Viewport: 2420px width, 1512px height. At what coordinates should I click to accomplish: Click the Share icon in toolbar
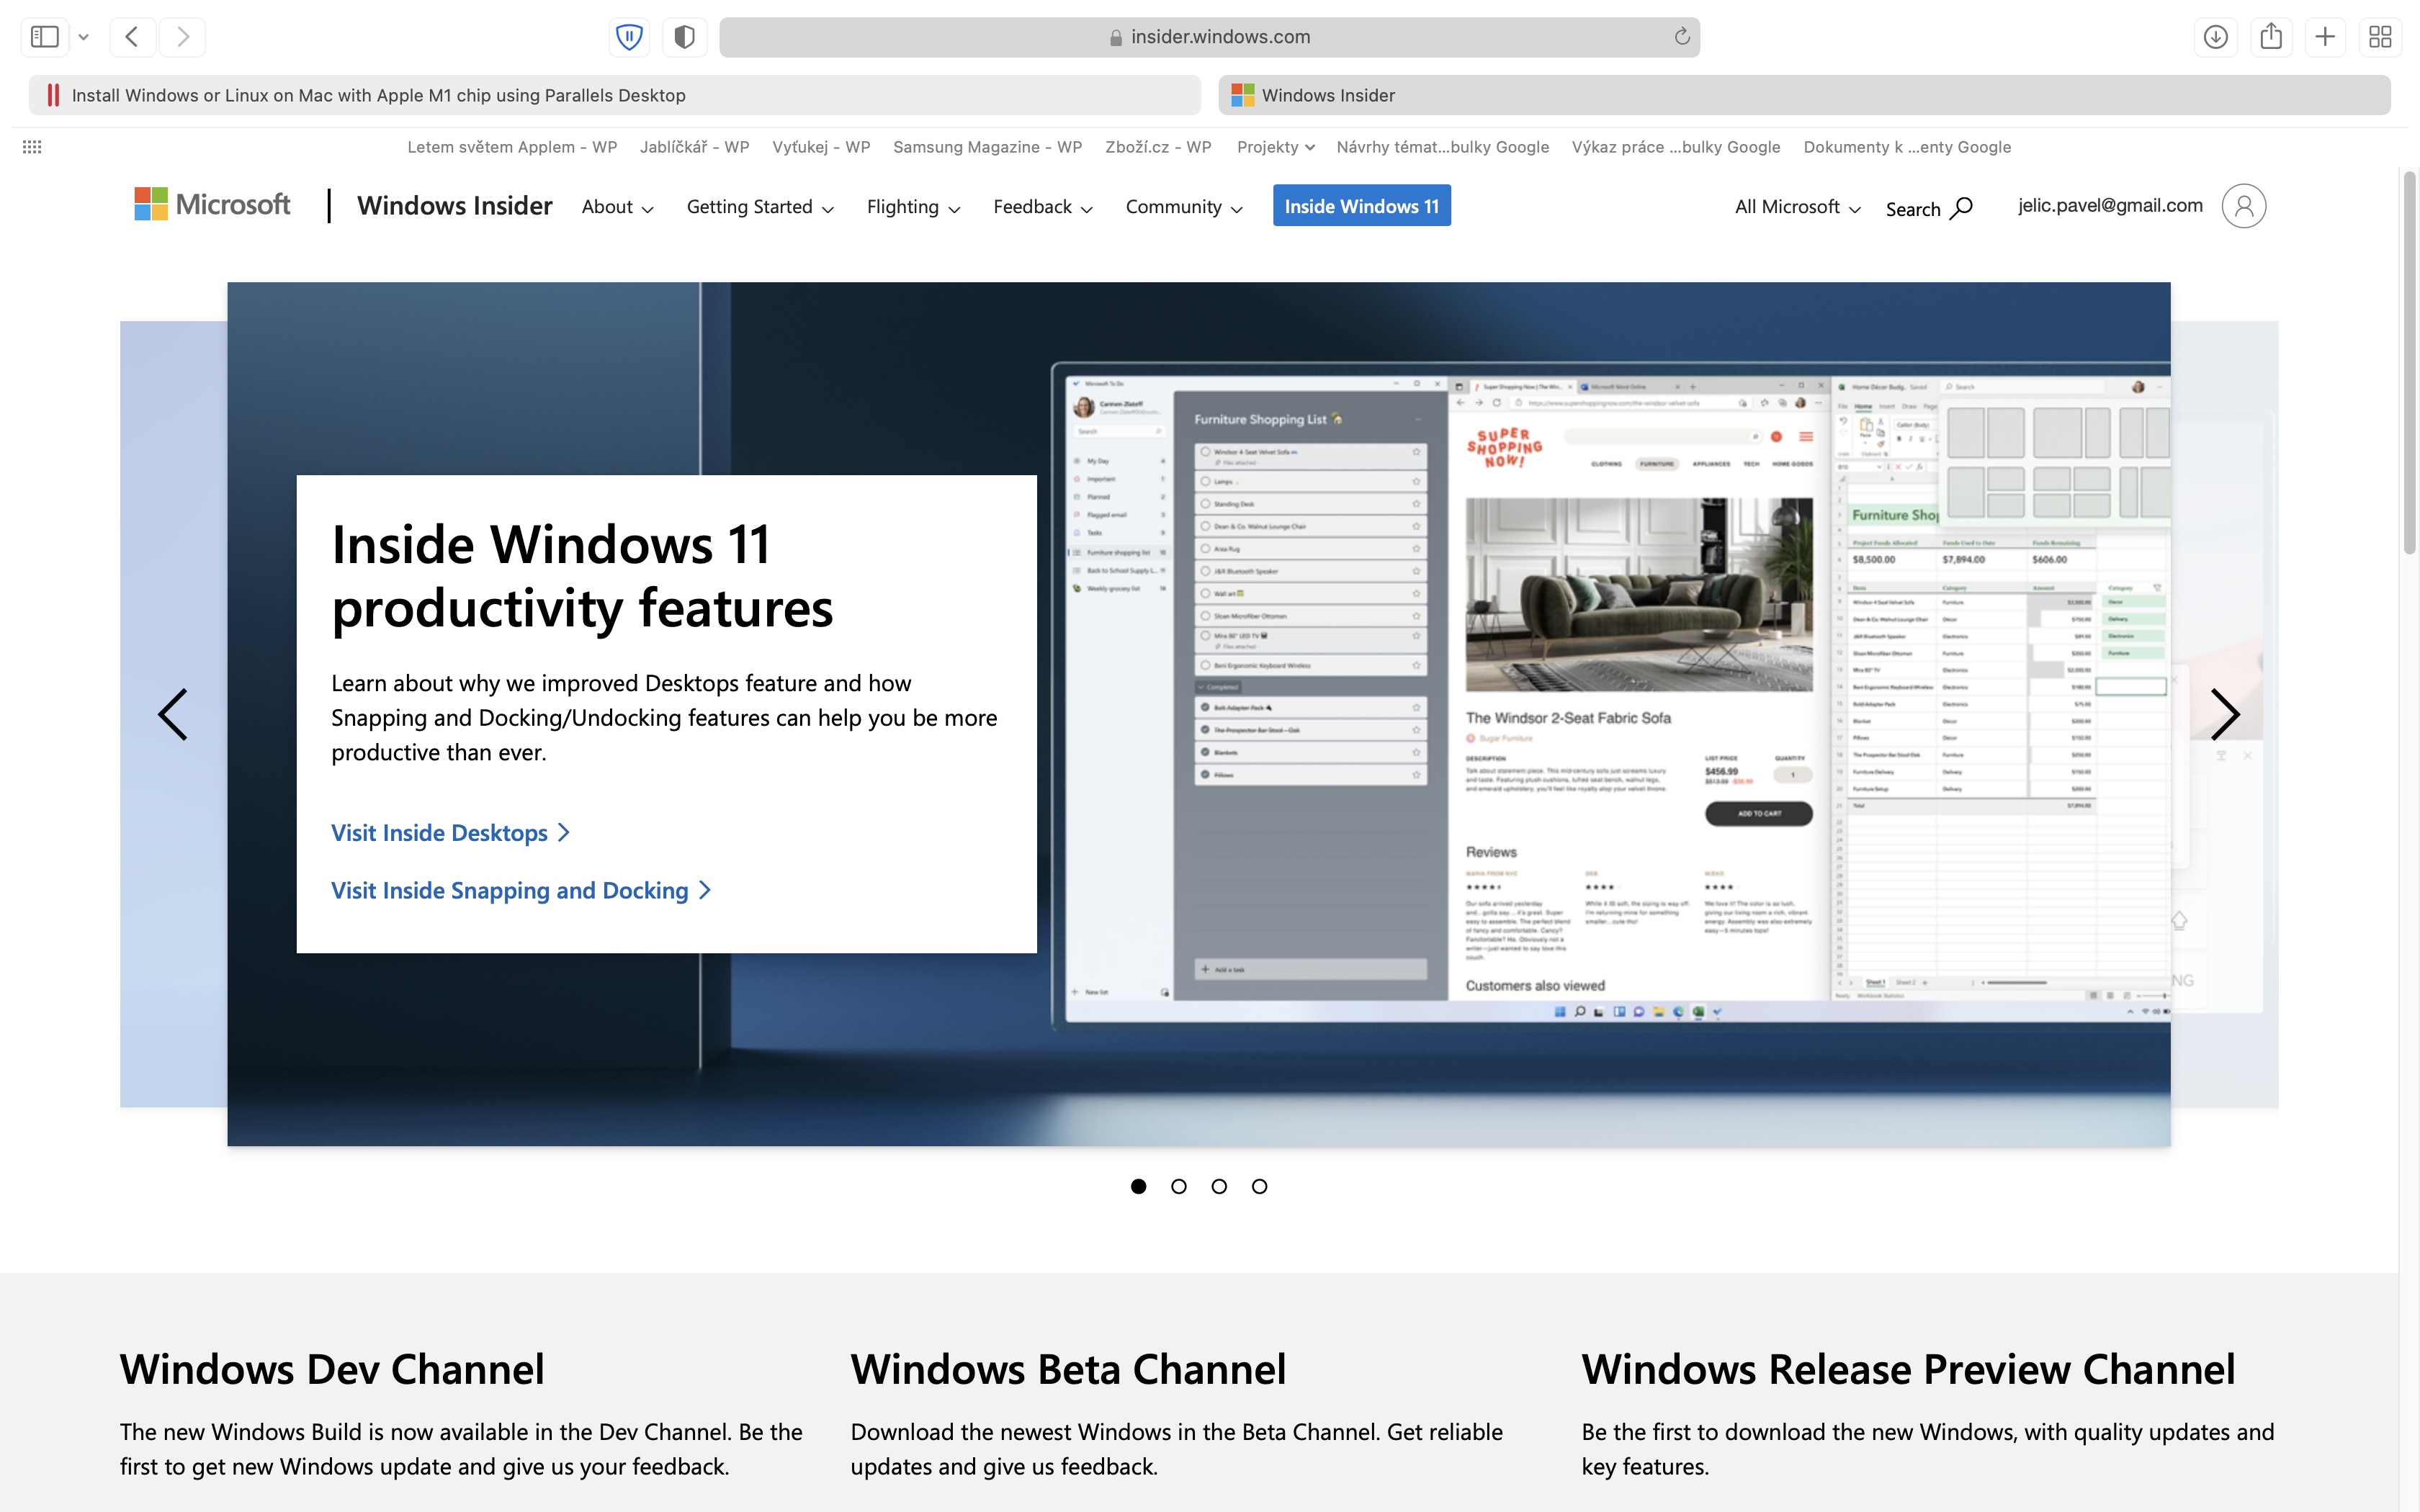tap(2271, 37)
